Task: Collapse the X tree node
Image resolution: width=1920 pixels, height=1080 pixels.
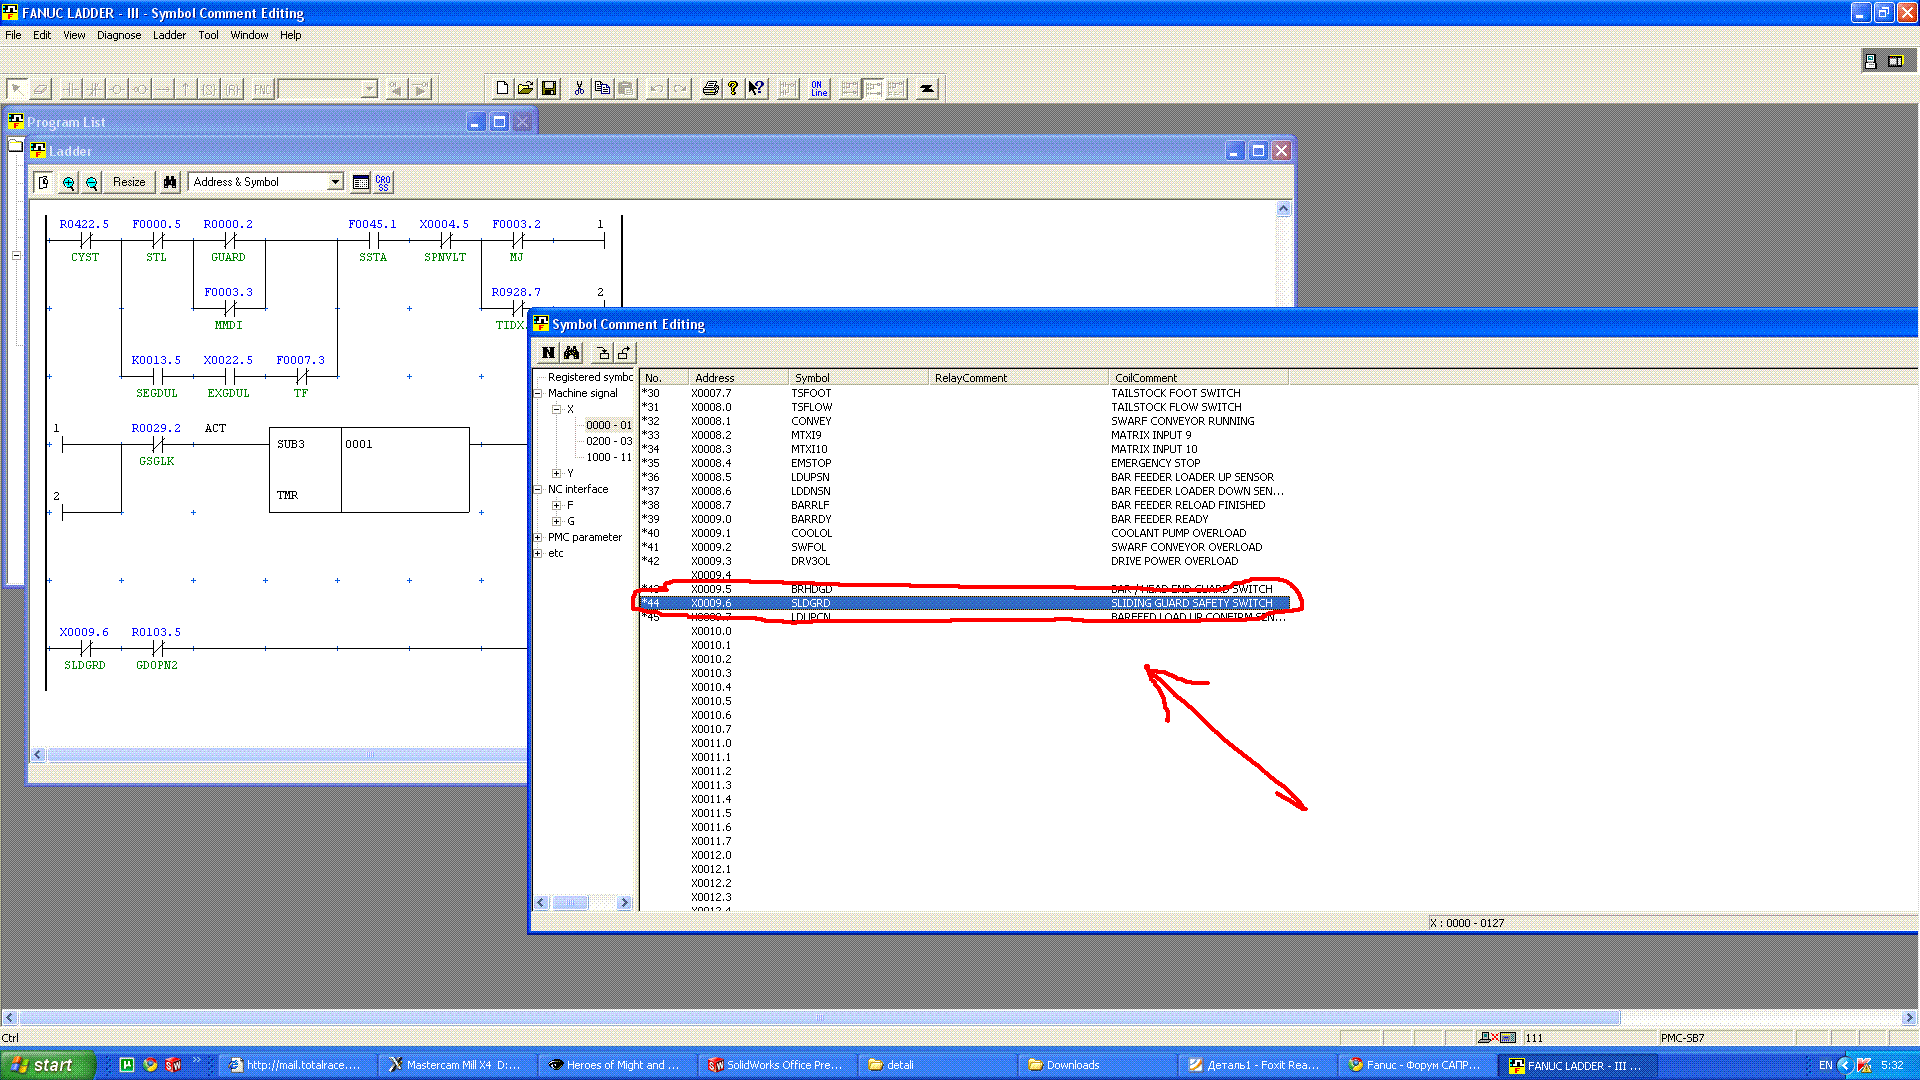Action: coord(556,410)
